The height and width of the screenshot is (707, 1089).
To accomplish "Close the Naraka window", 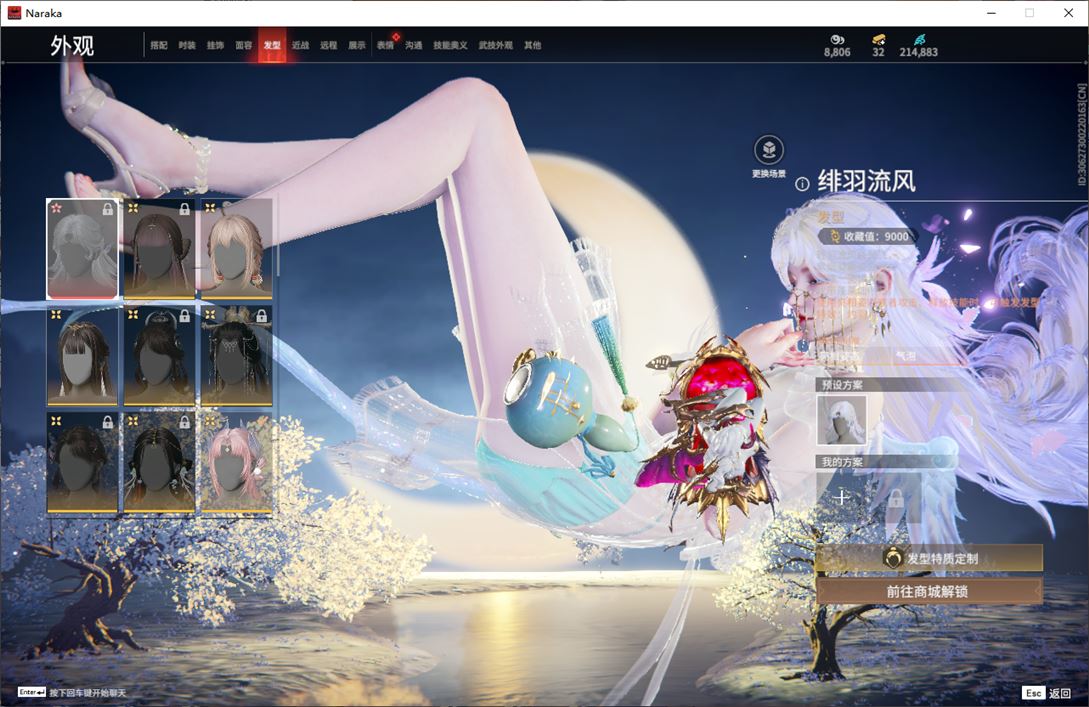I will pyautogui.click(x=1068, y=13).
